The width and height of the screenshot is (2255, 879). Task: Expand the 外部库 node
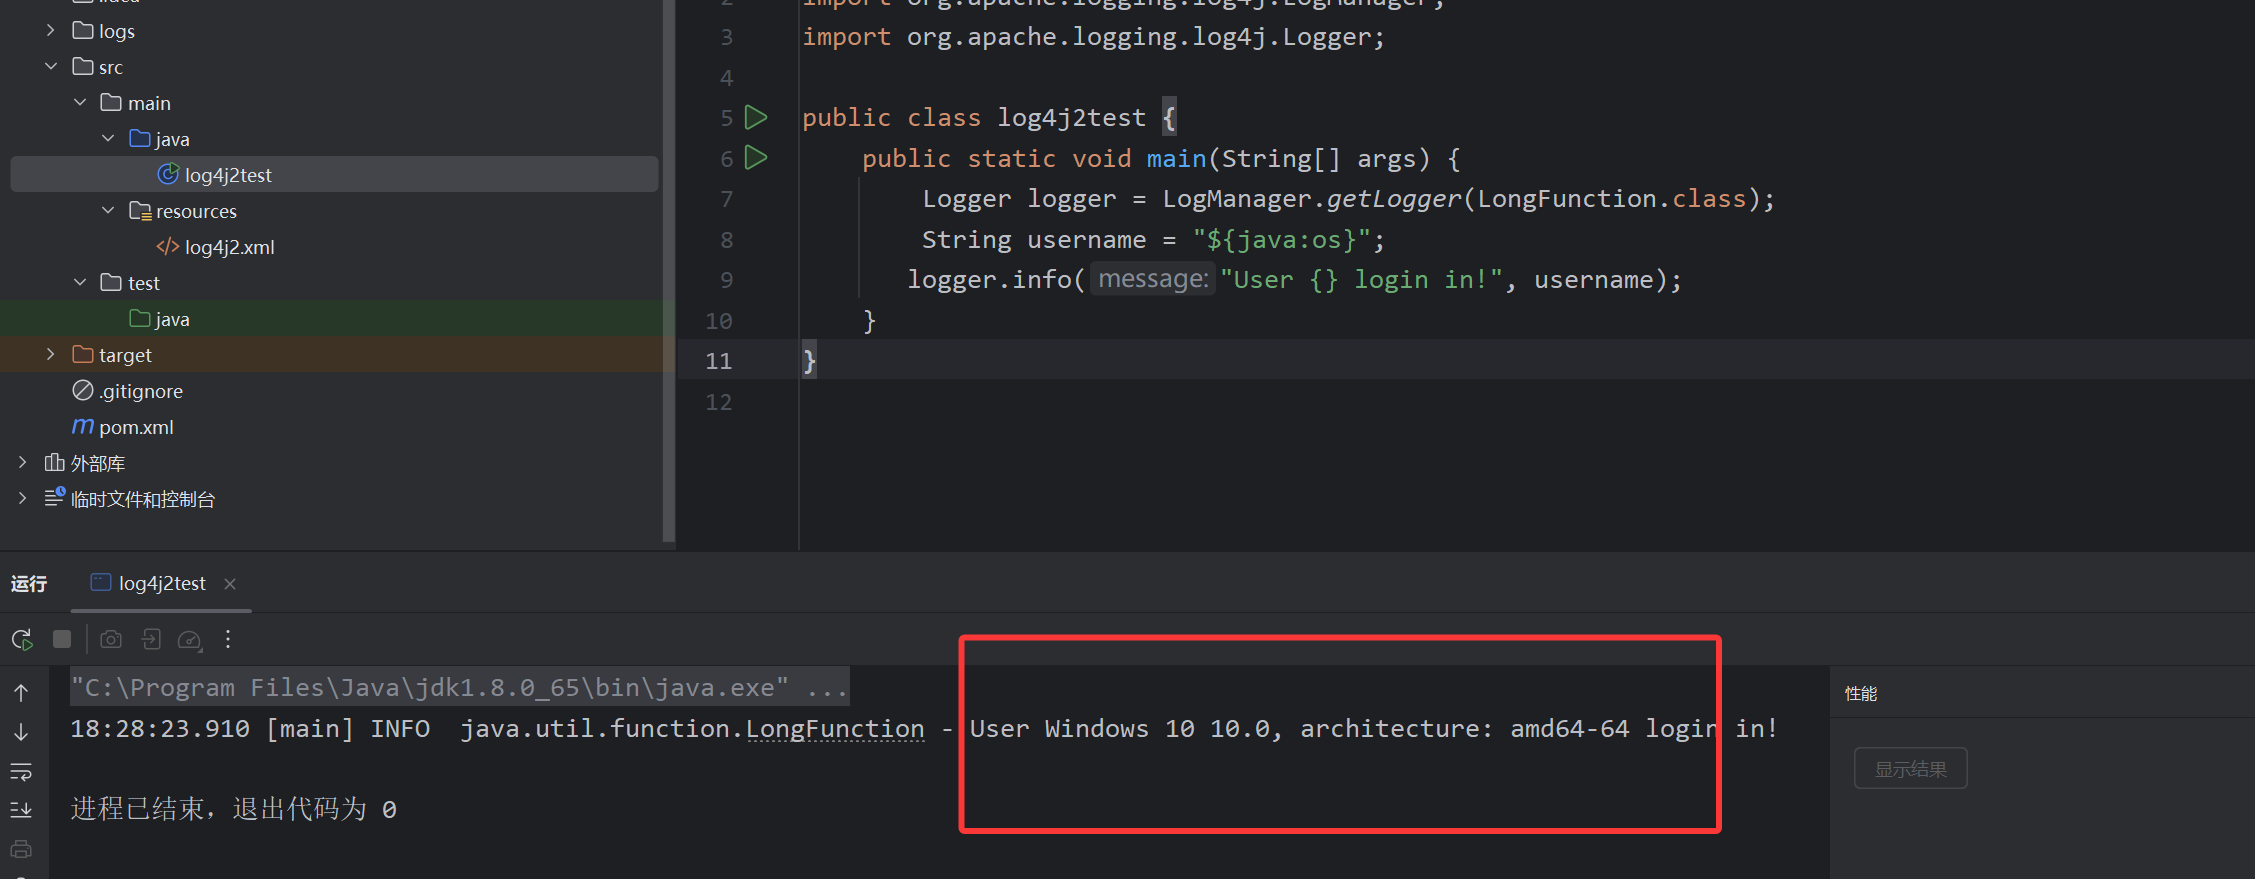(23, 463)
